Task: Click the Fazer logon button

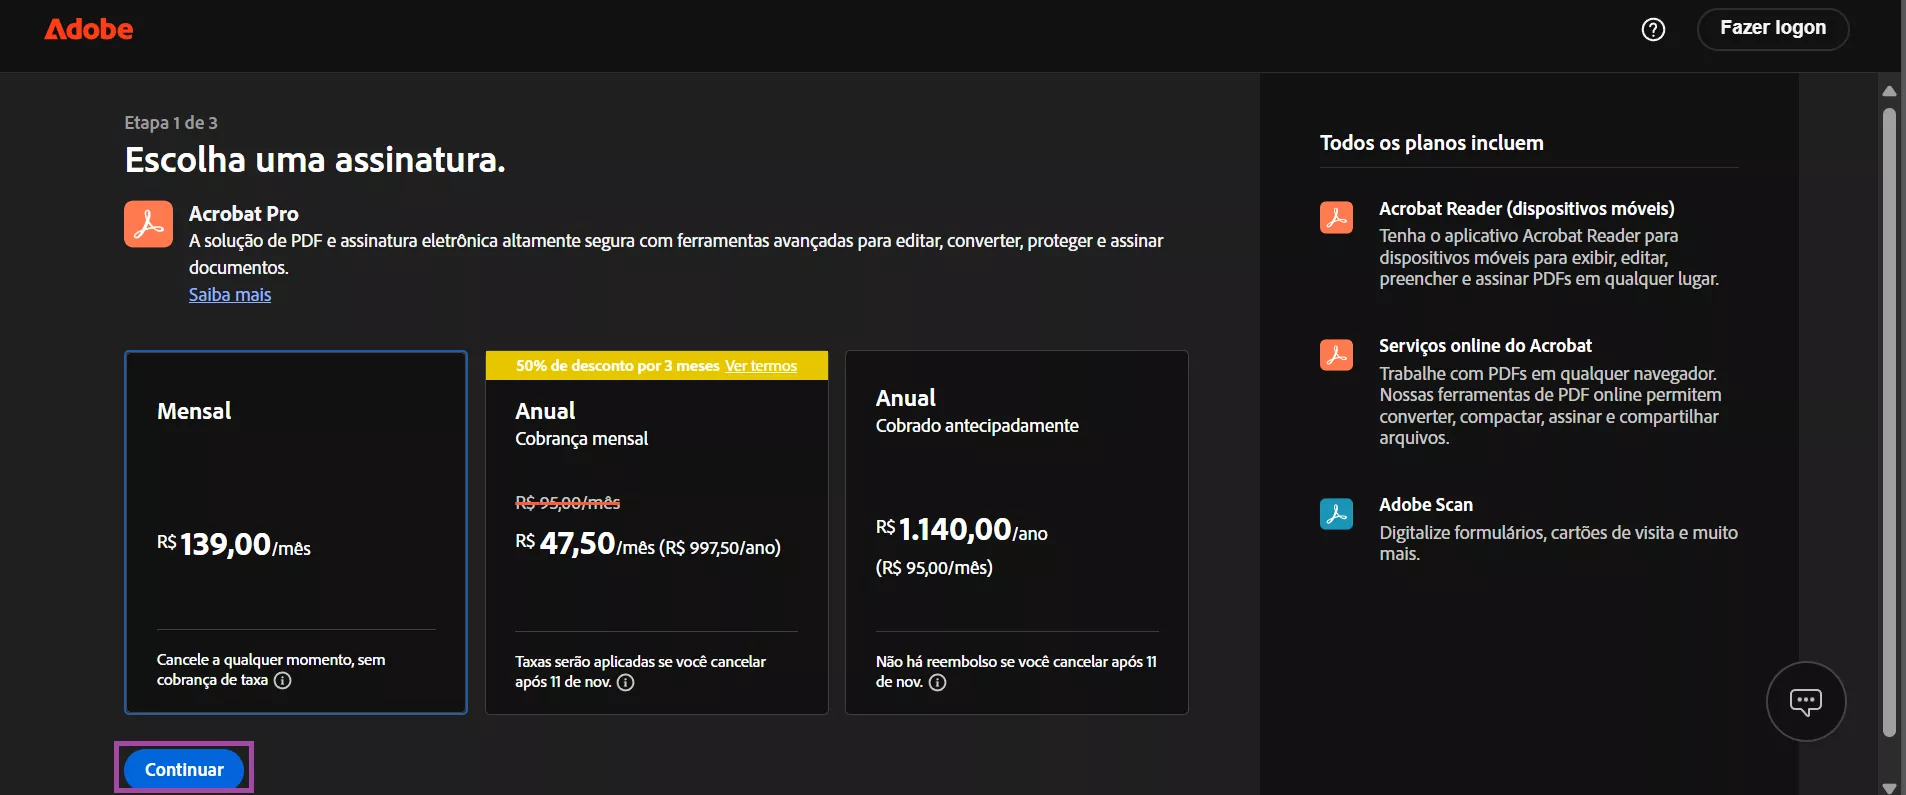Action: tap(1773, 29)
